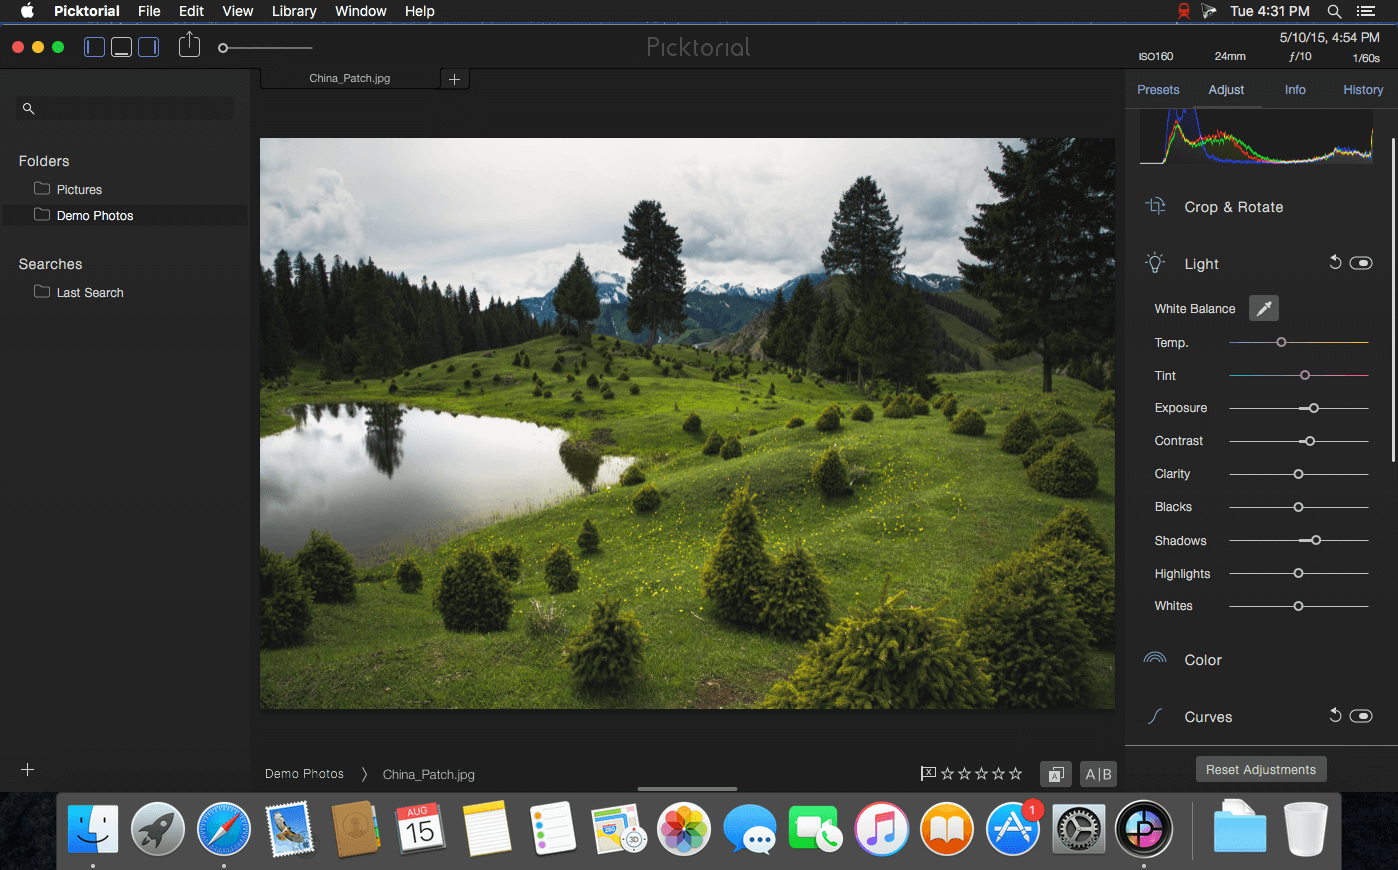Adjust the Blacks slider
The width and height of the screenshot is (1398, 870).
pos(1298,507)
